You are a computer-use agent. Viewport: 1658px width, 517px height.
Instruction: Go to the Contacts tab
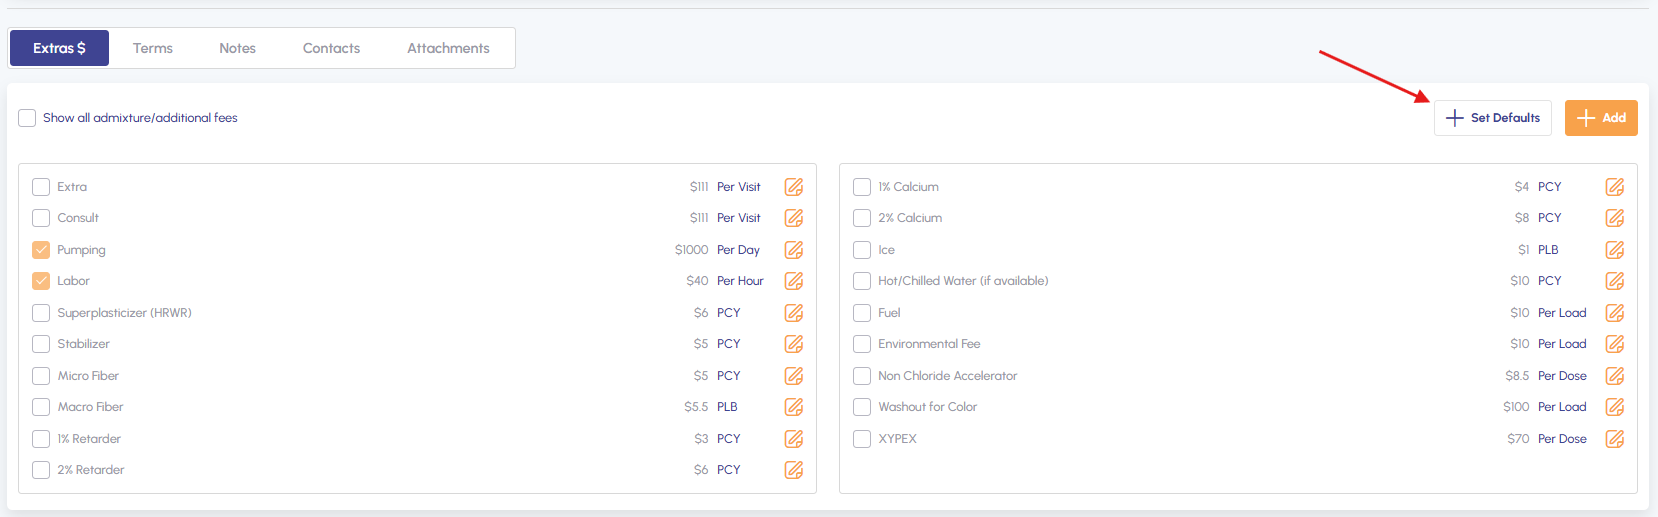(x=331, y=48)
